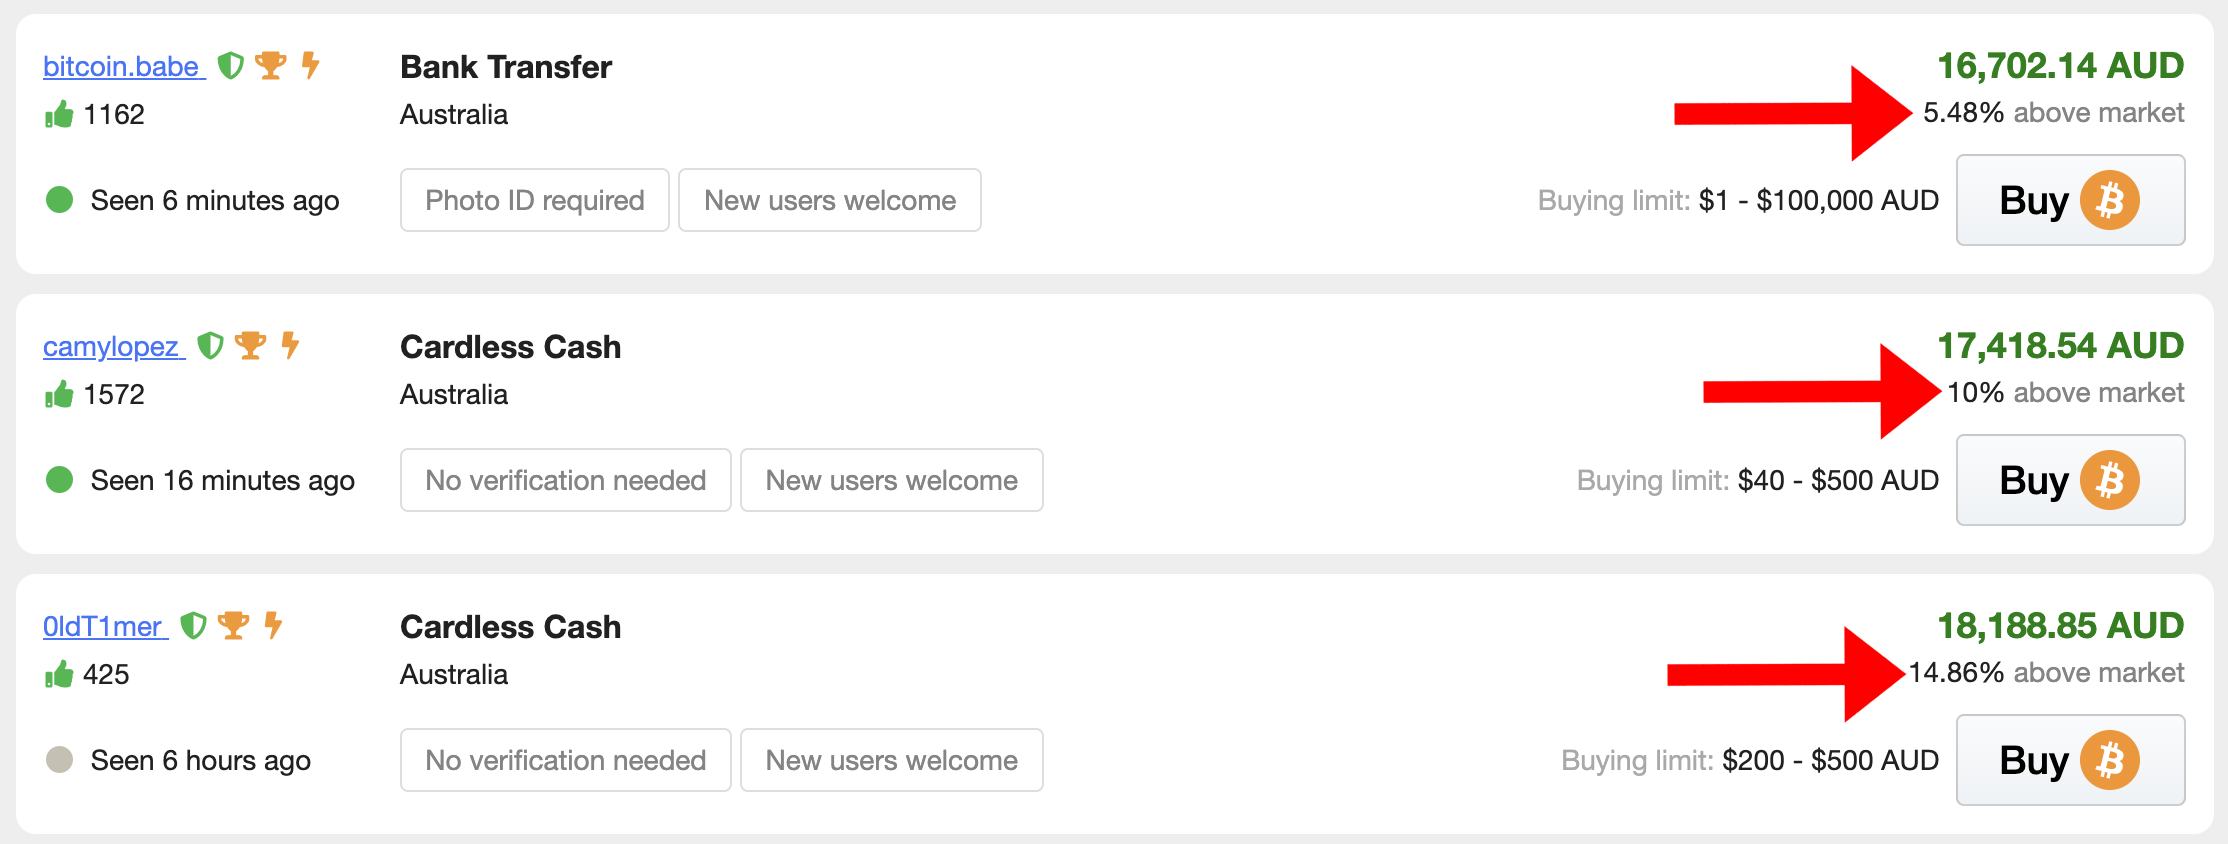Click the trophy icon beside bitcoin.babe
The image size is (2228, 844).
point(271,66)
